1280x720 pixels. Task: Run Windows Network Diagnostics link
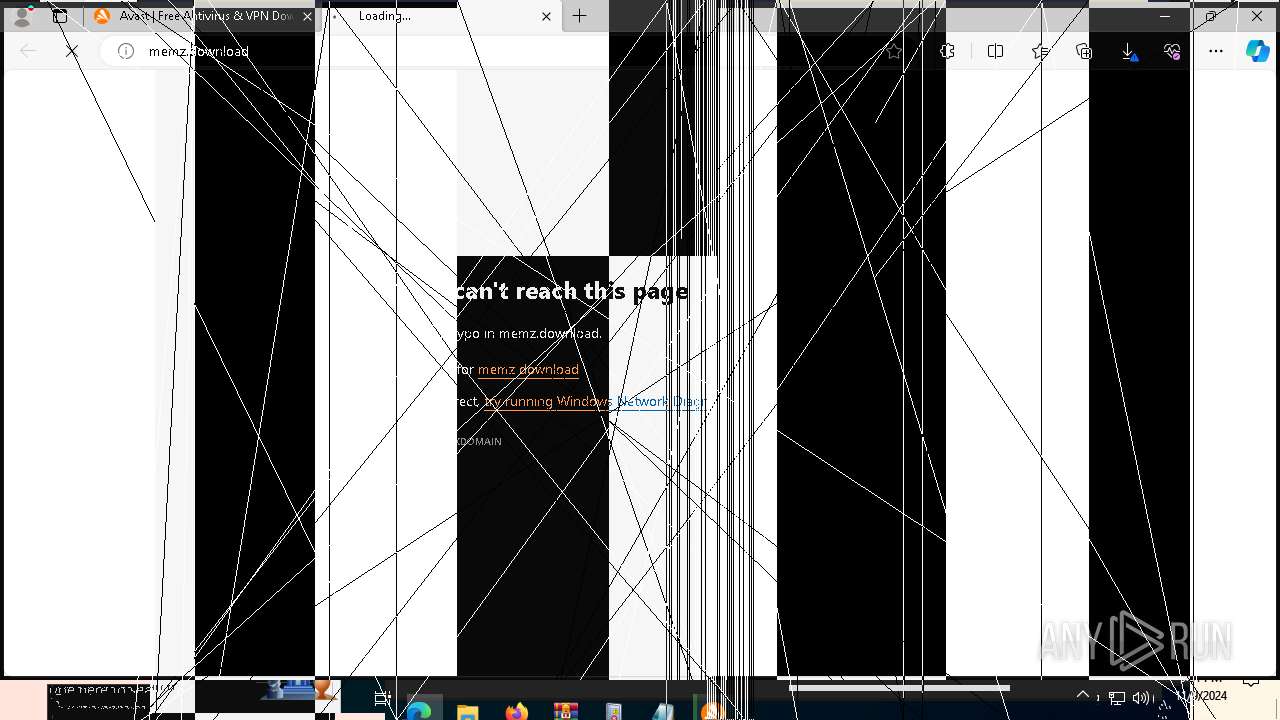click(x=595, y=401)
